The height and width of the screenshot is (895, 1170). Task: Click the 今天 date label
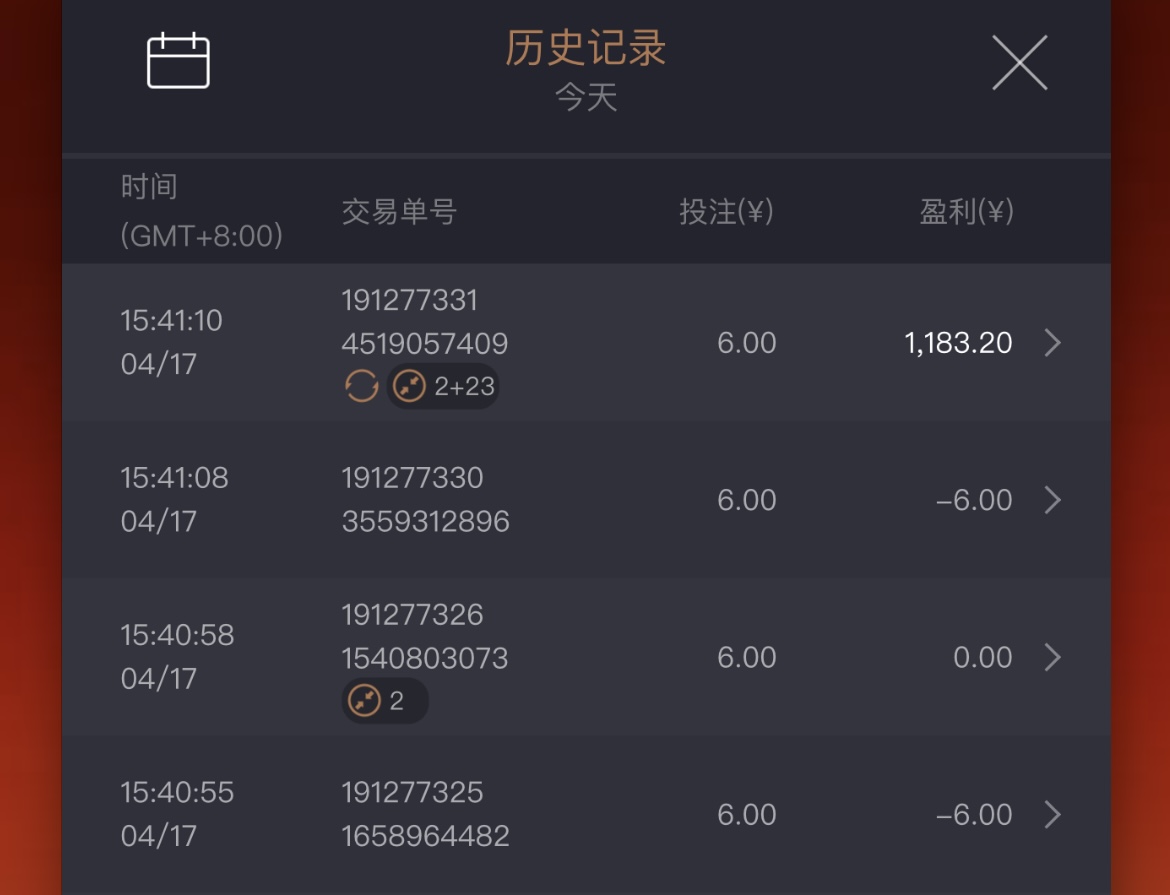point(586,98)
